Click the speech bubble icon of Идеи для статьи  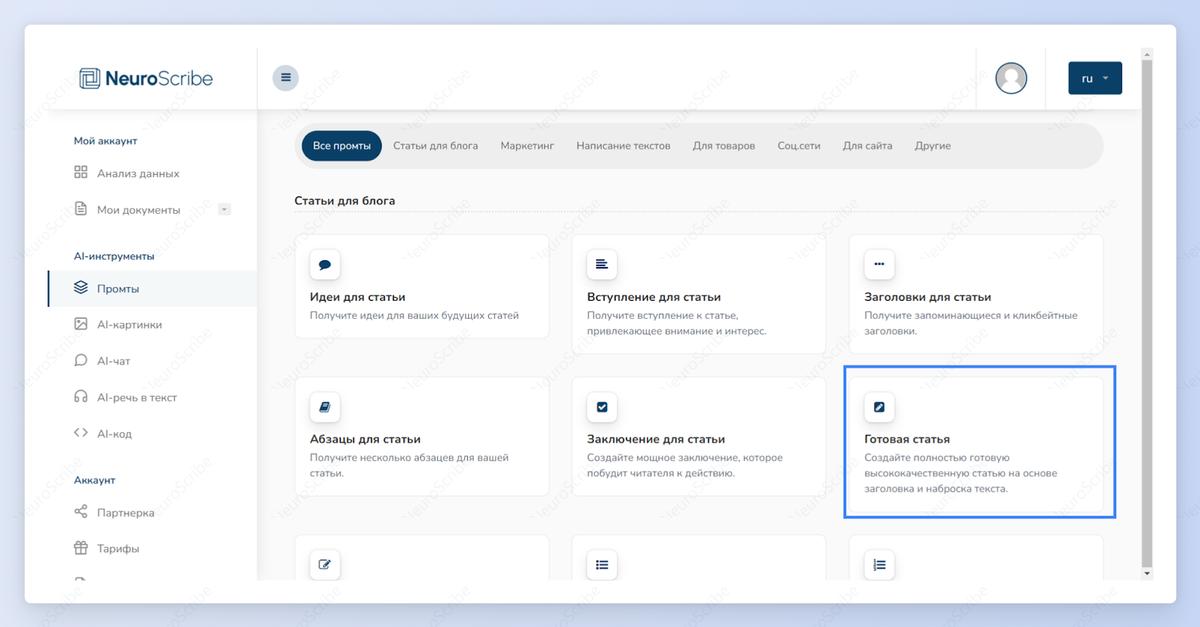[325, 265]
